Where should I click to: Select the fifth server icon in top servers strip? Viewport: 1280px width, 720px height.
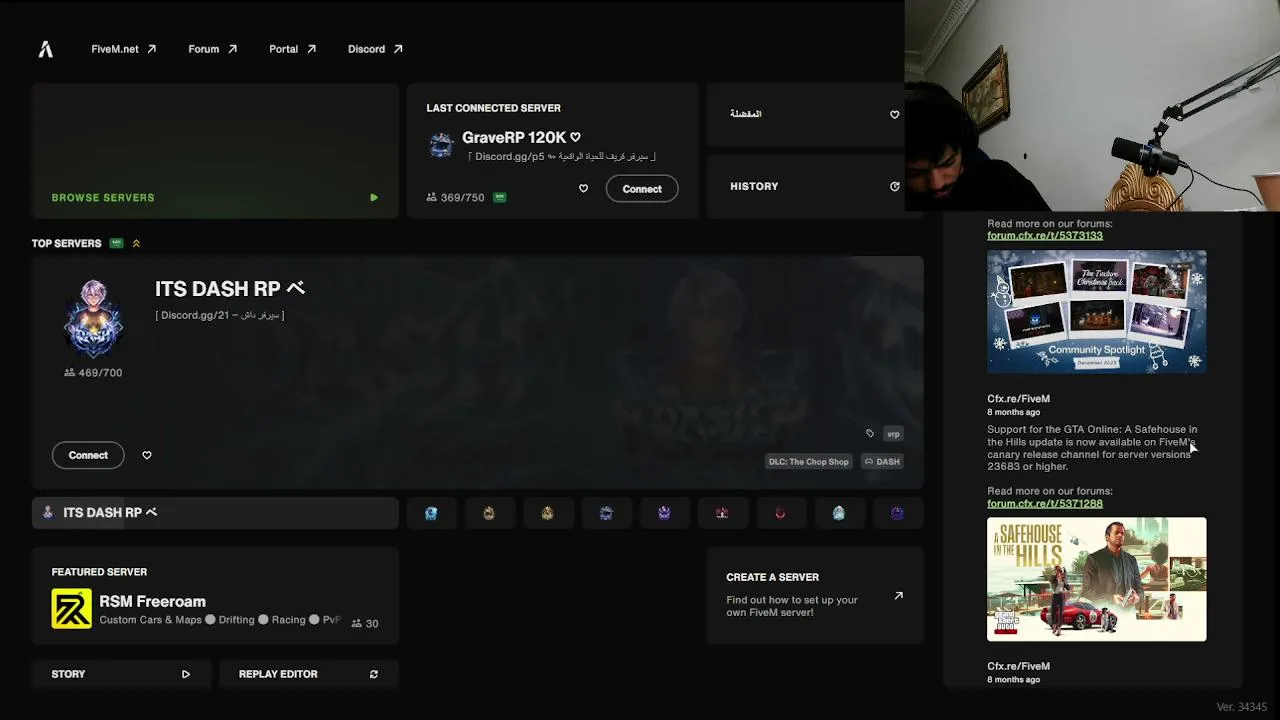pyautogui.click(x=664, y=513)
